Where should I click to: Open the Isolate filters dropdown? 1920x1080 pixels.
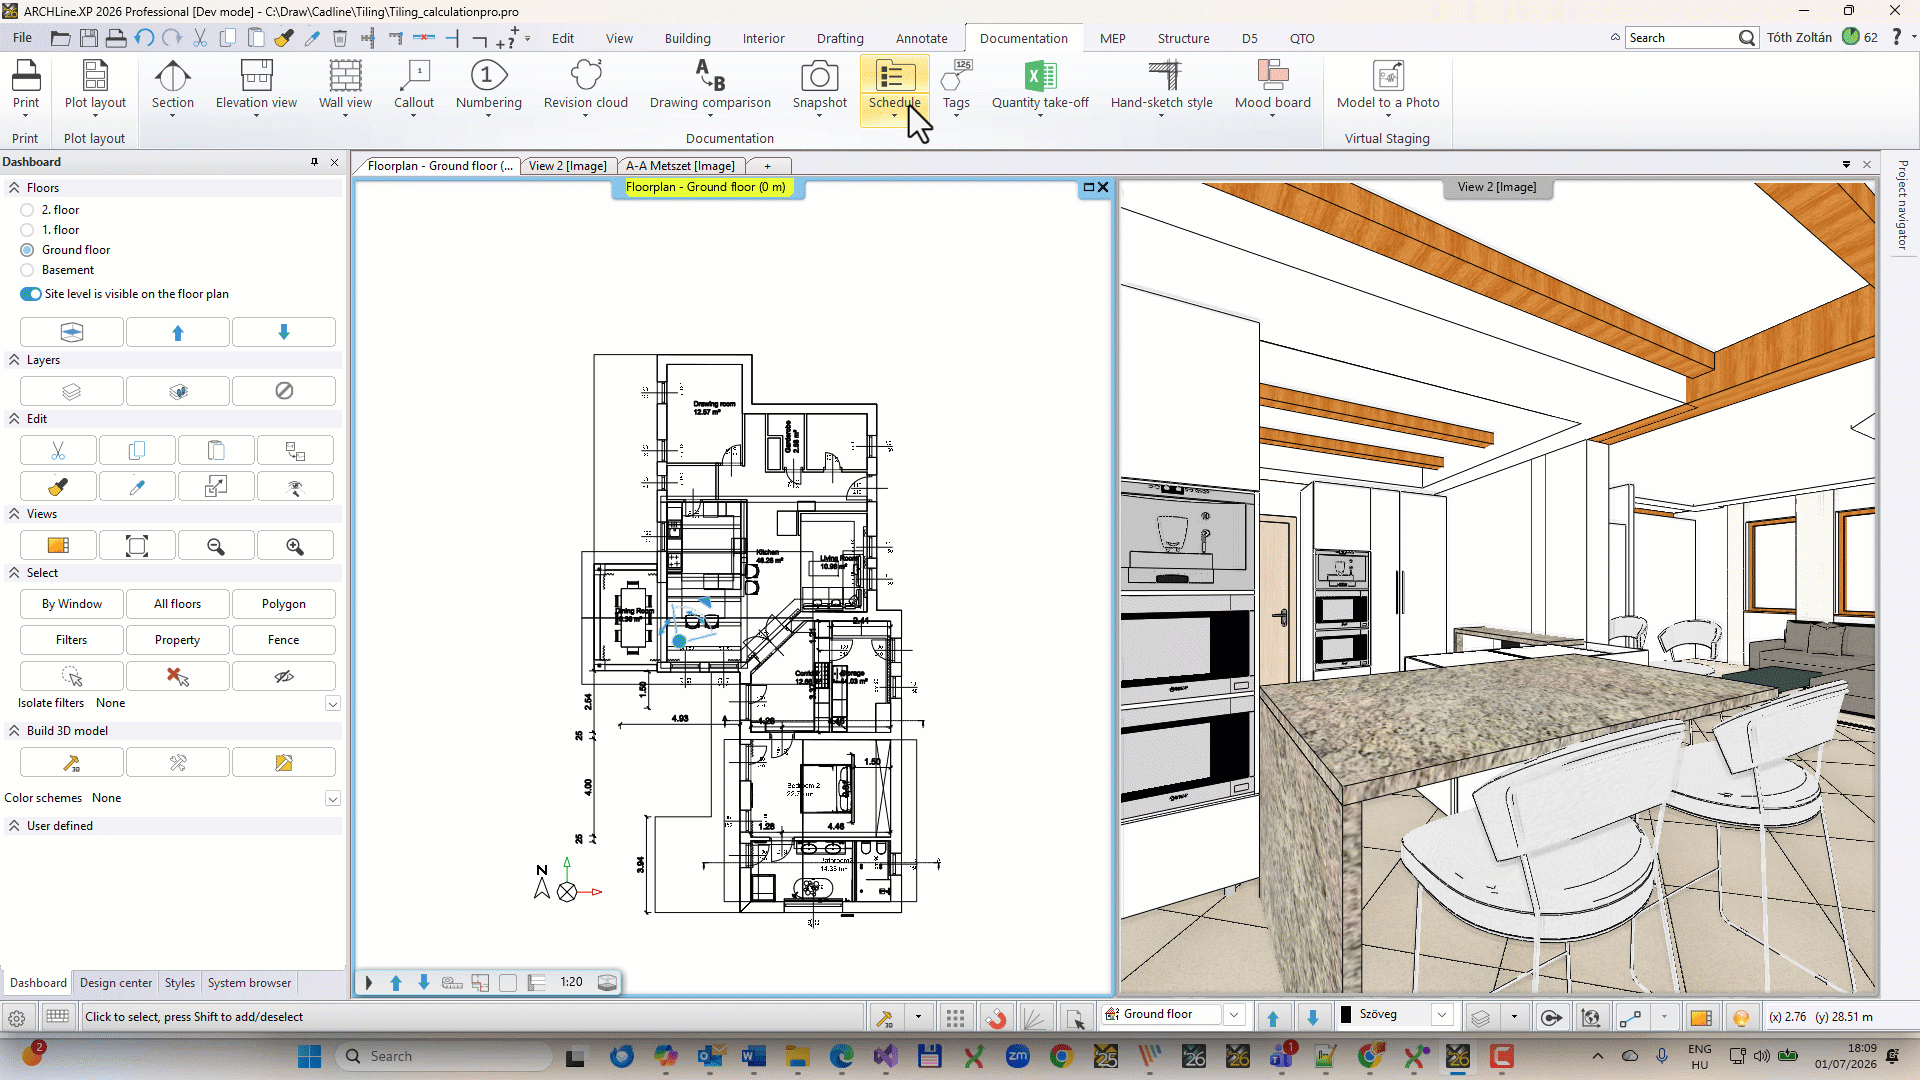[333, 704]
